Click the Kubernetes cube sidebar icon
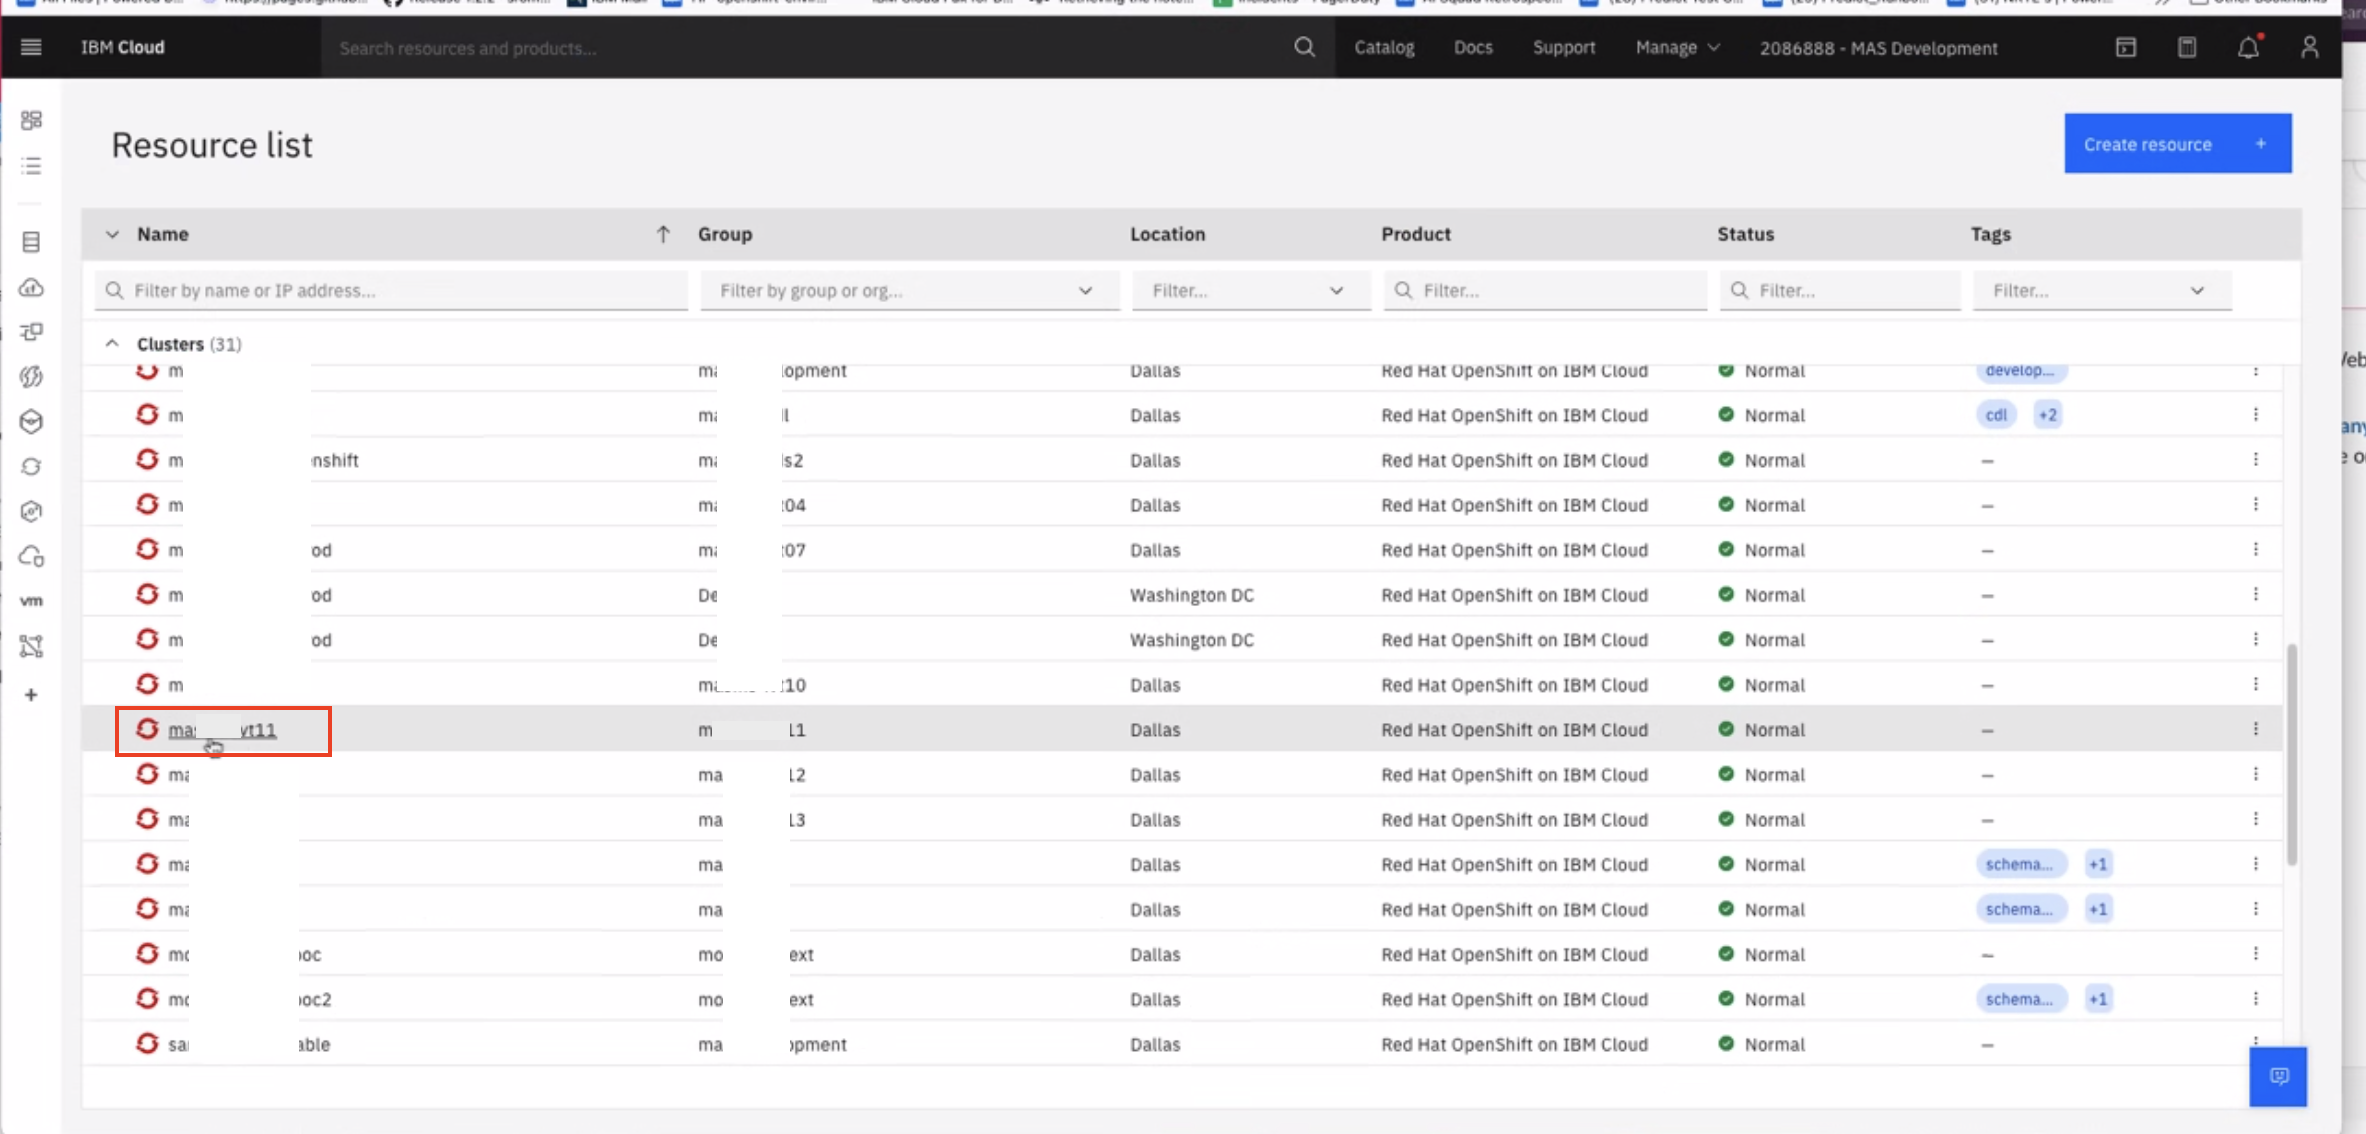 click(x=31, y=422)
